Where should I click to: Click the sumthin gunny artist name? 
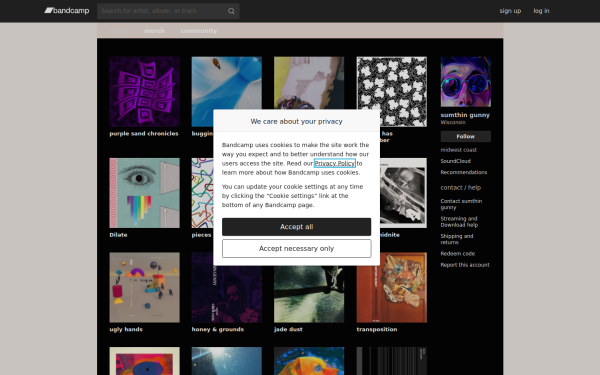(465, 115)
